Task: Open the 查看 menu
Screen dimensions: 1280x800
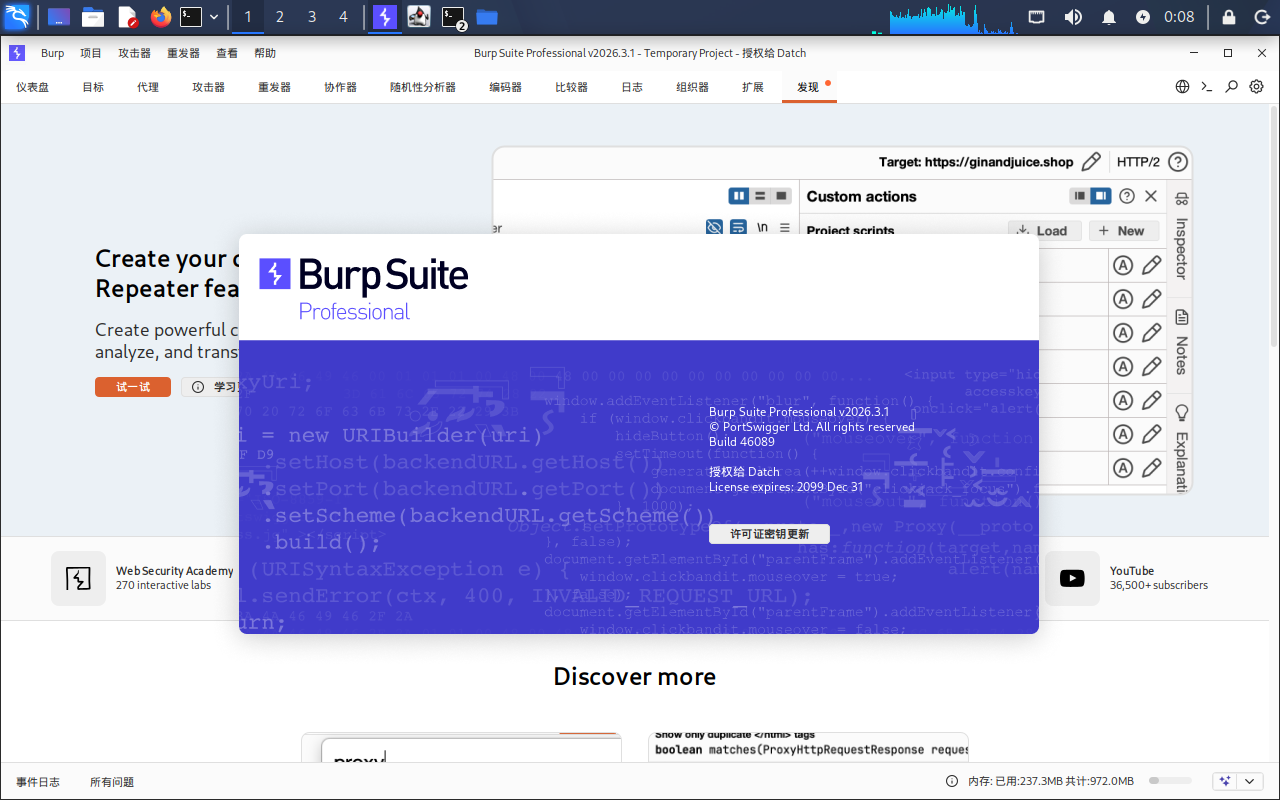Action: coord(227,53)
